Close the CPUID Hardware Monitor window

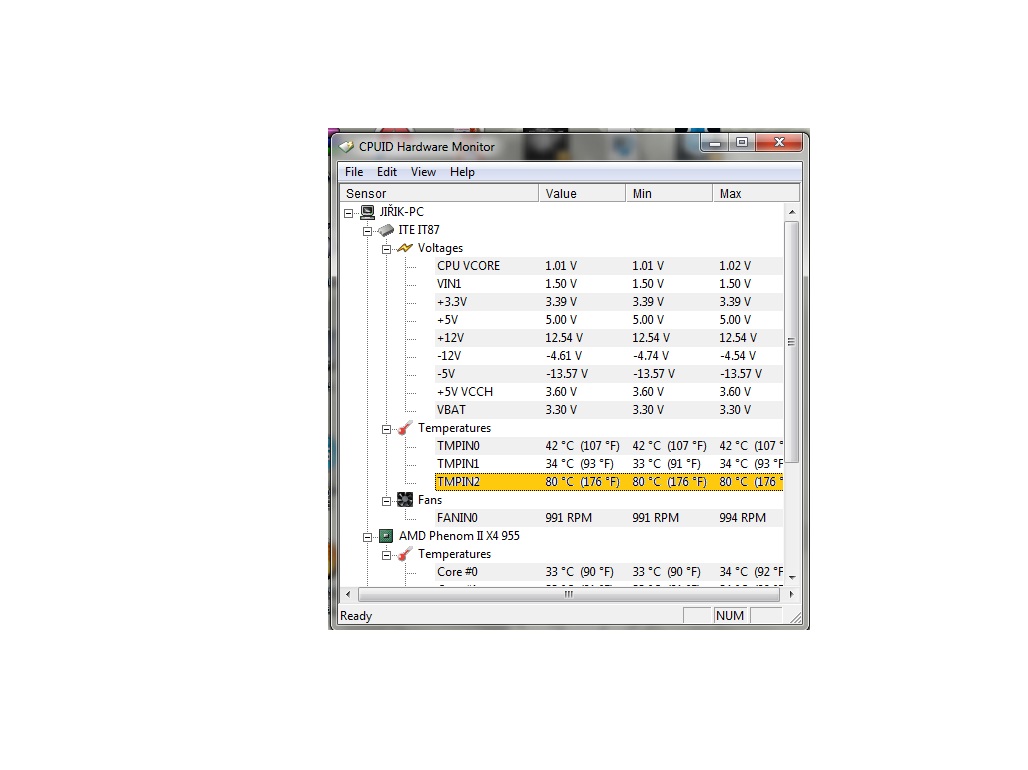pyautogui.click(x=779, y=142)
